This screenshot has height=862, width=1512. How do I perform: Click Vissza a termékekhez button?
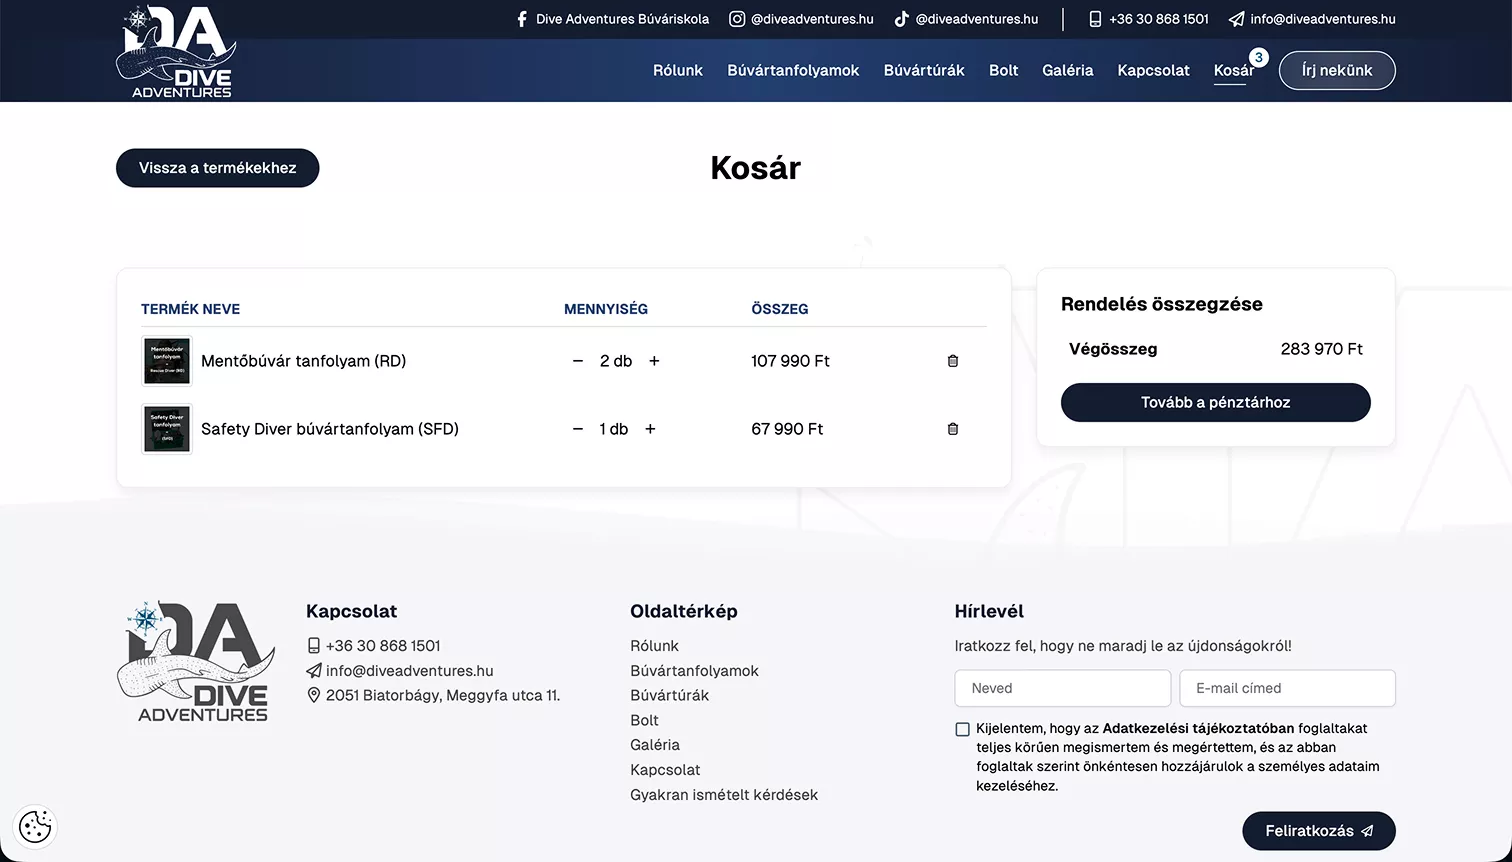point(218,168)
